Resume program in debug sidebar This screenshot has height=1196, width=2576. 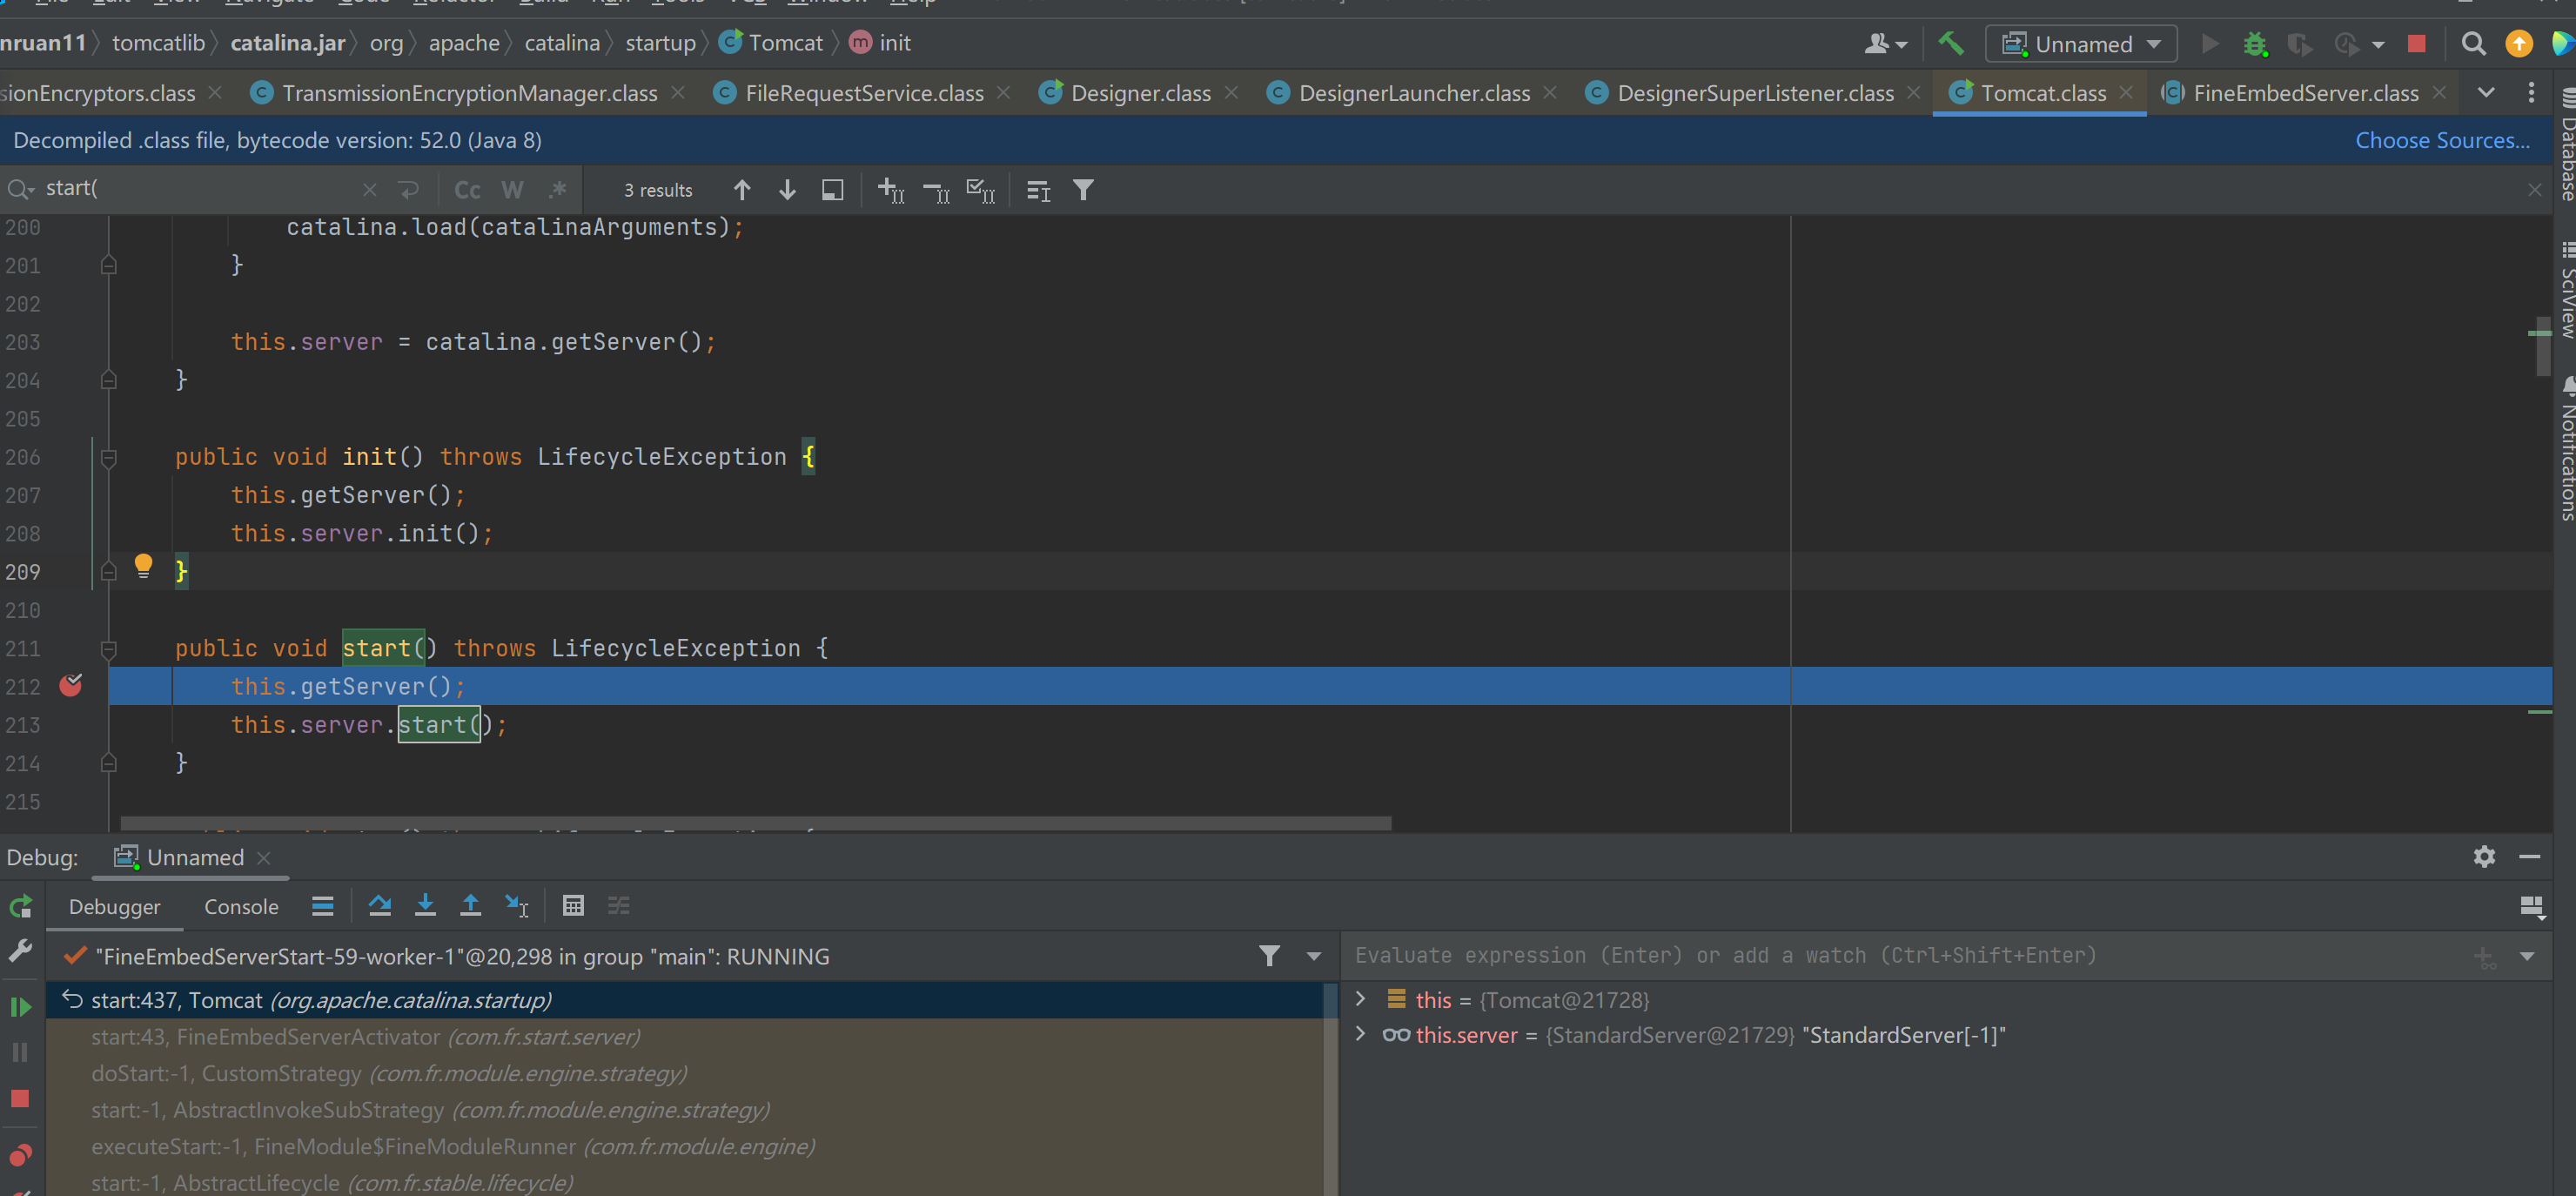point(20,1007)
